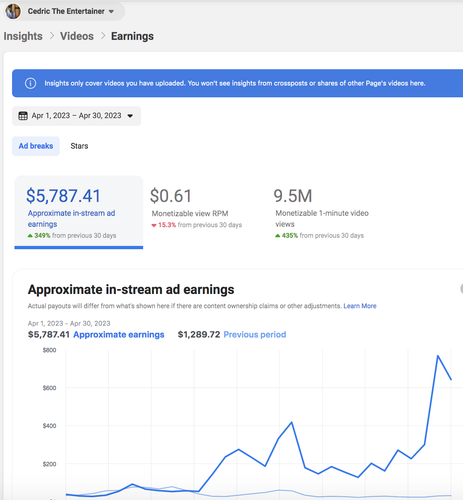Go to Insights breadcrumb
463x500 pixels.
(x=23, y=36)
